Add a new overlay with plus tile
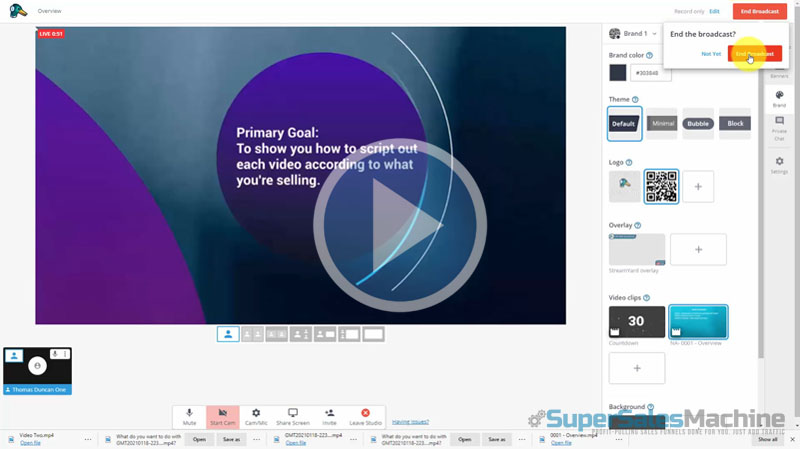Viewport: 800px width, 449px height. [698, 249]
